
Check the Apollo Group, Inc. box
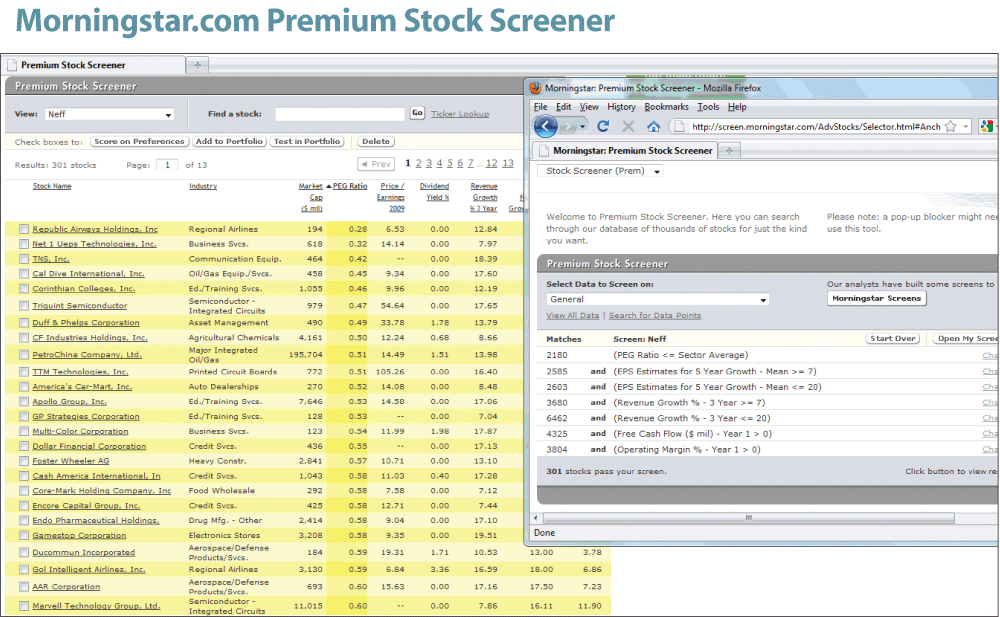coord(24,401)
